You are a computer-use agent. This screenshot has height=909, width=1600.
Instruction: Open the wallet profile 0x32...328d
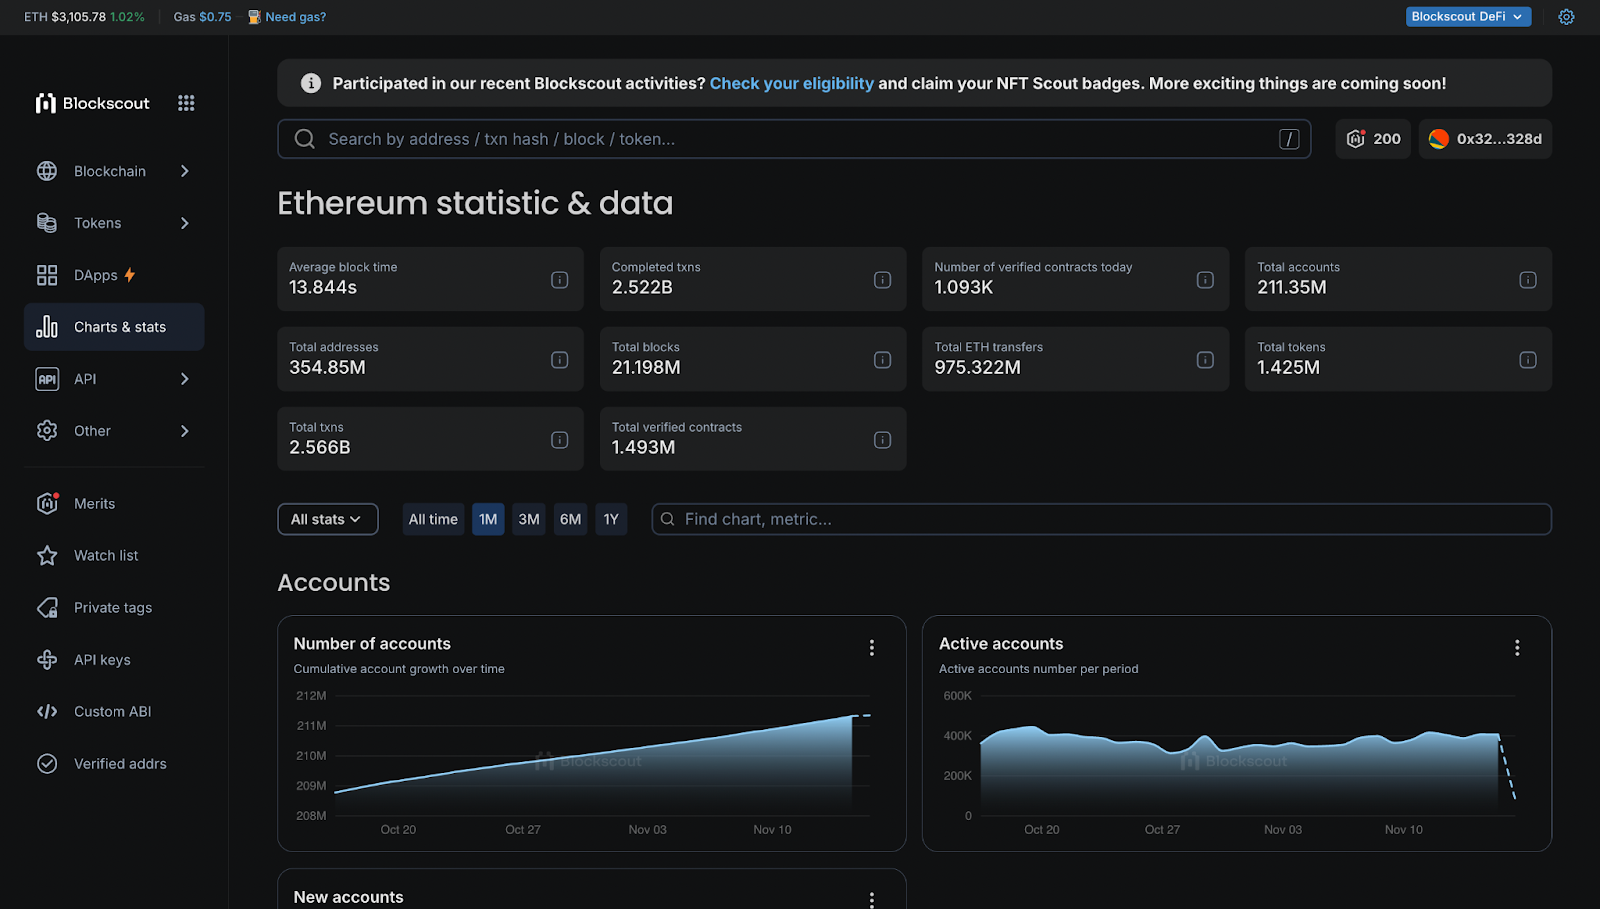click(1485, 139)
